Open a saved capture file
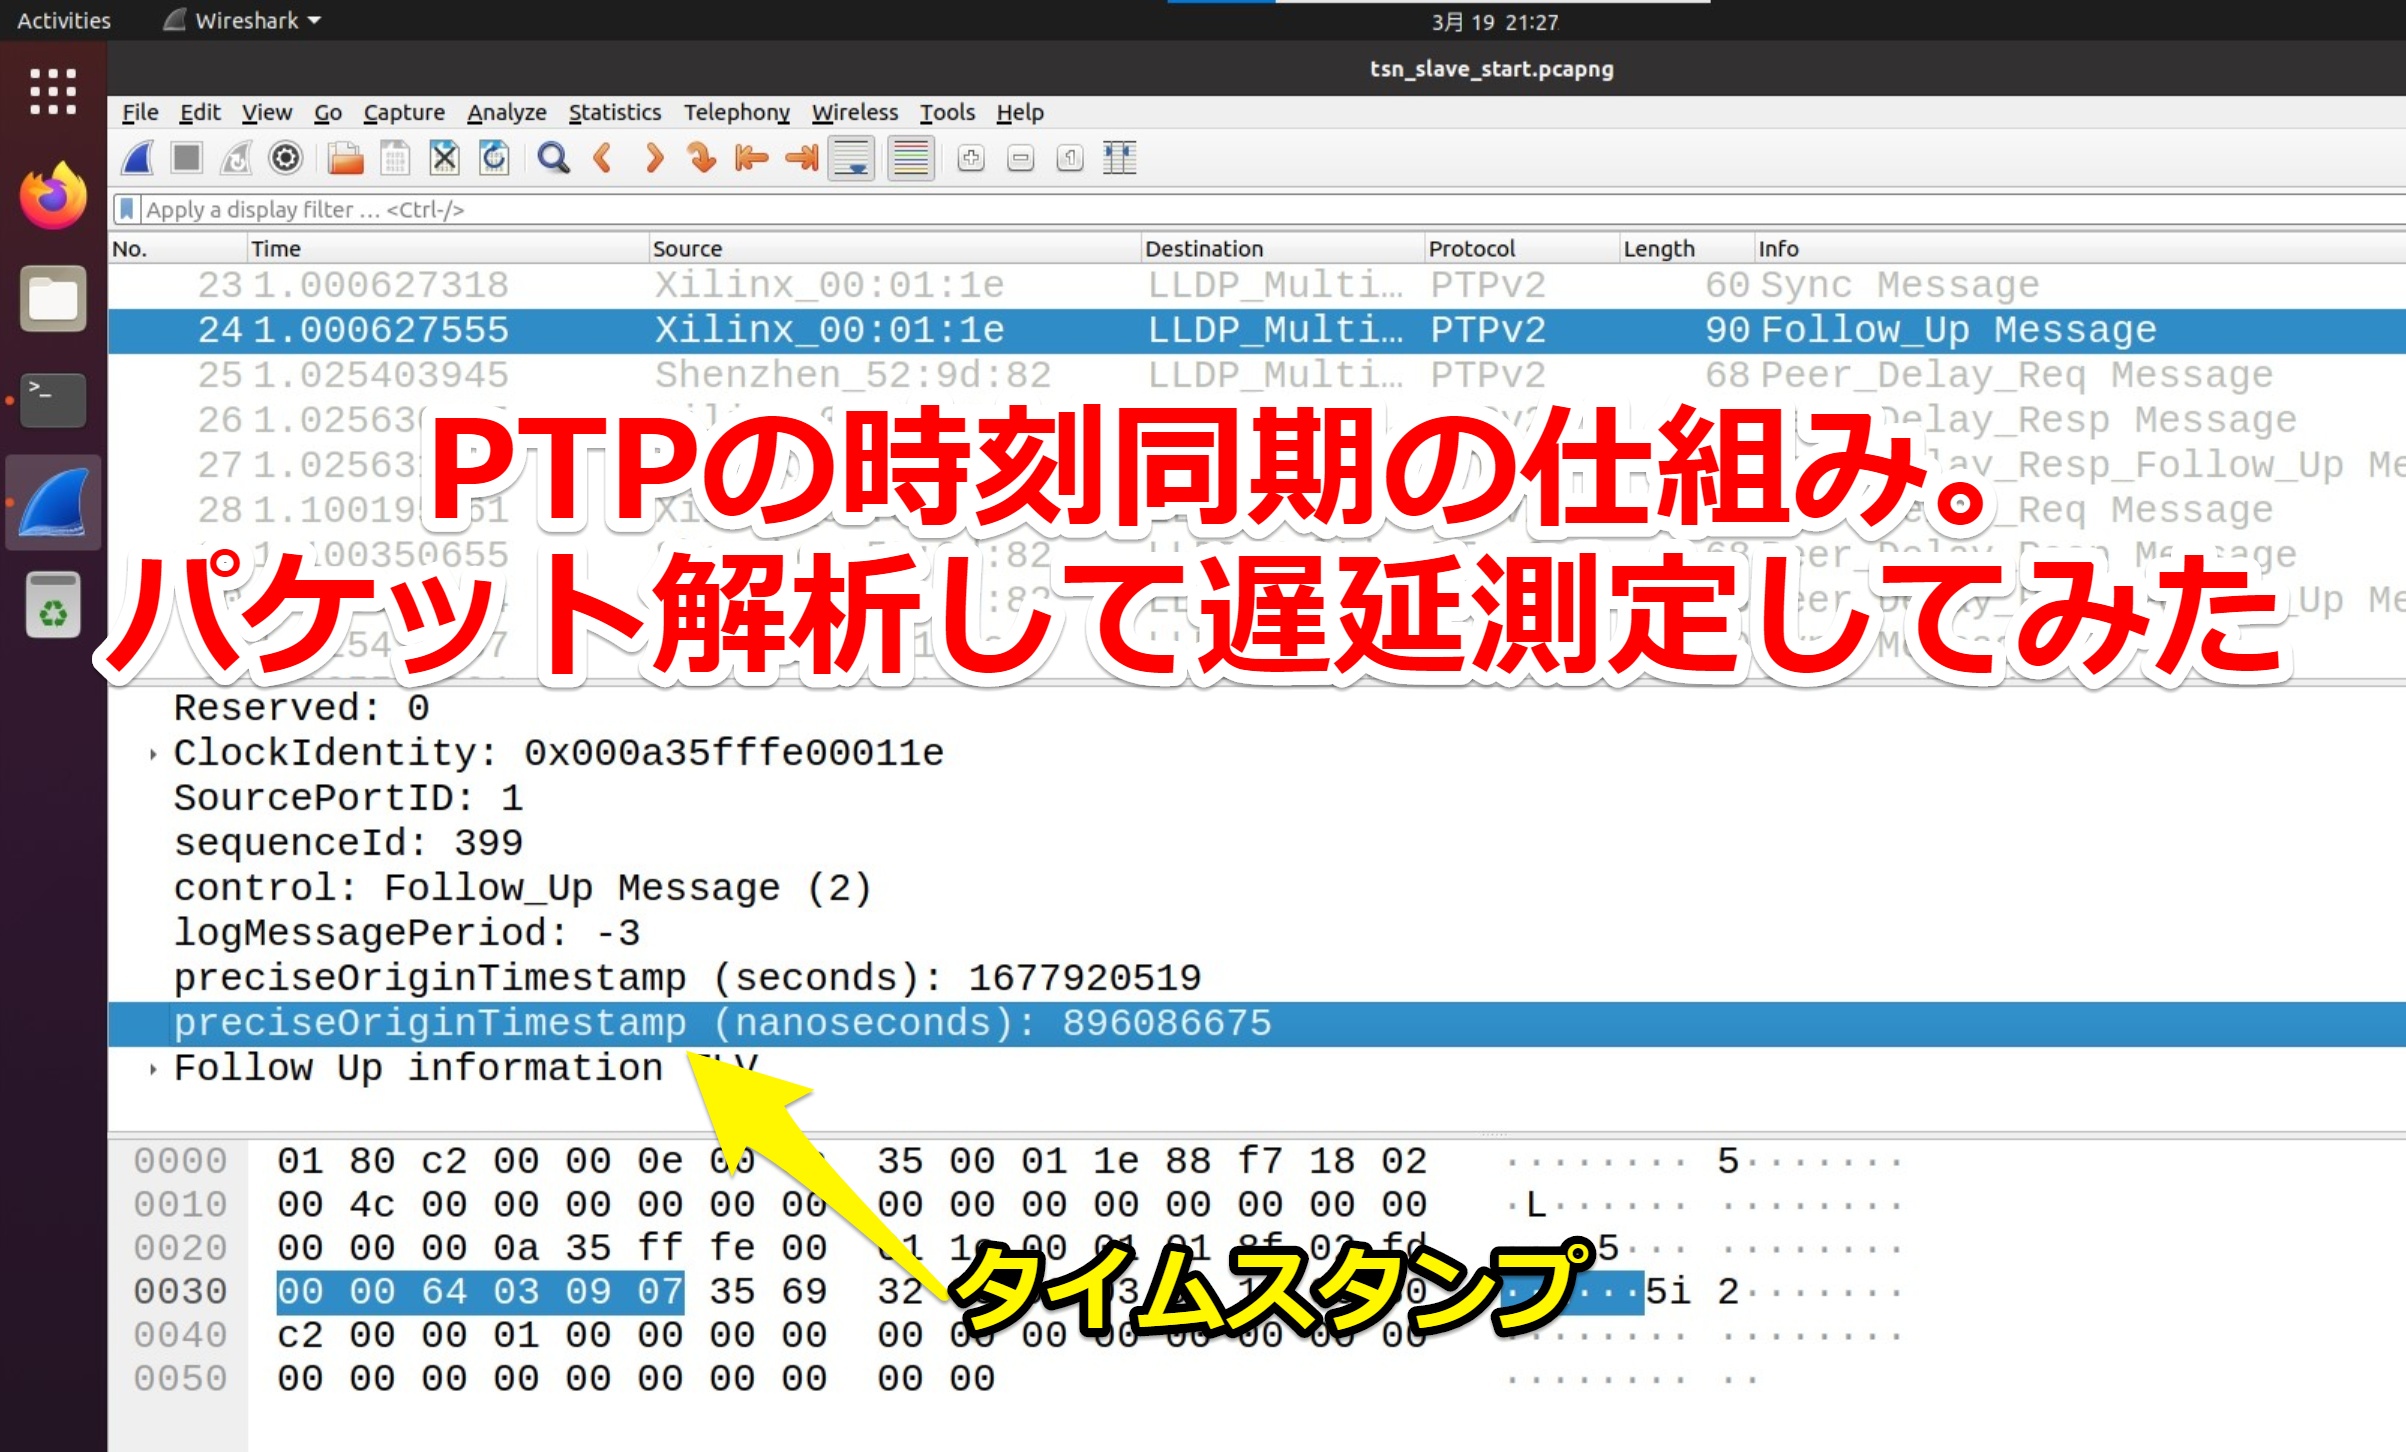Screen dimensions: 2406x1452 [x=344, y=158]
